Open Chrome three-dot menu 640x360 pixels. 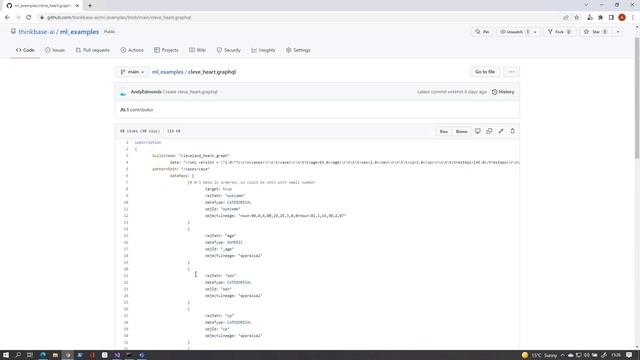click(633, 18)
